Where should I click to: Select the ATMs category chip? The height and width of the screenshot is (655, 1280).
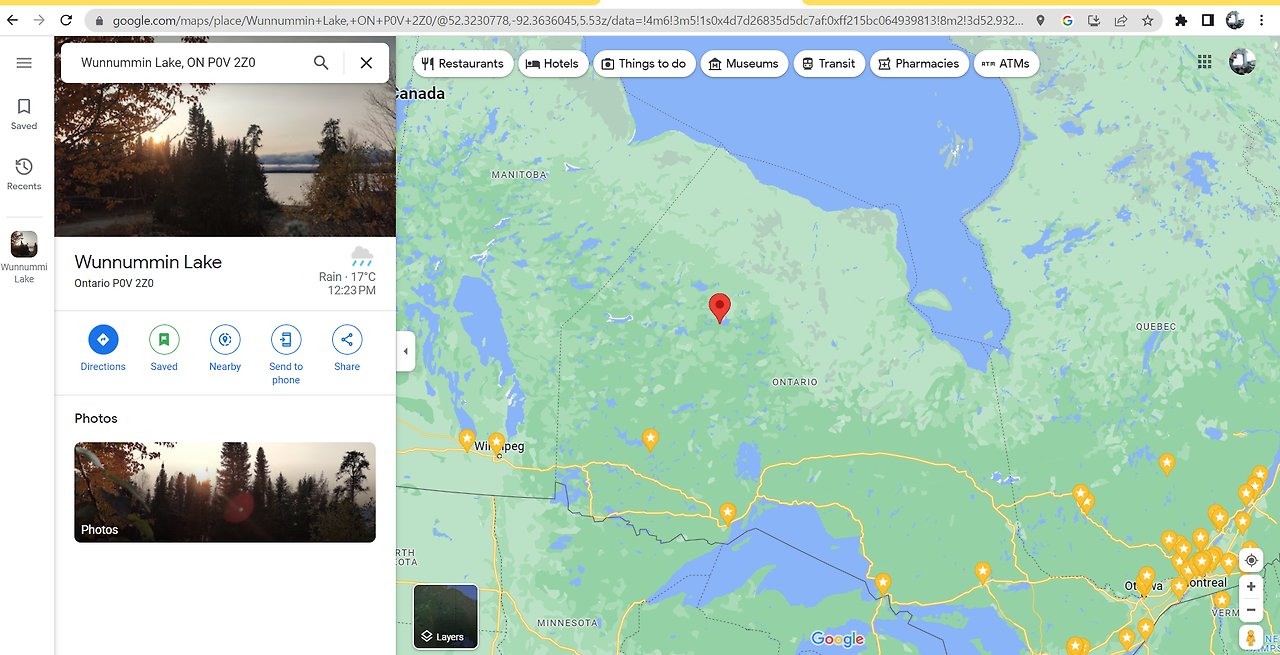click(1006, 63)
